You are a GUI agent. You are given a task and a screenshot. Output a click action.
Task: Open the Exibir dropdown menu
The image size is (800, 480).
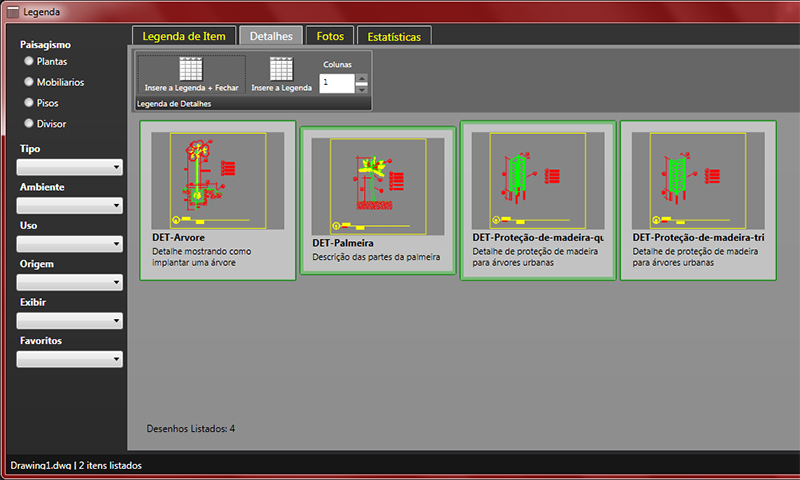pyautogui.click(x=70, y=321)
